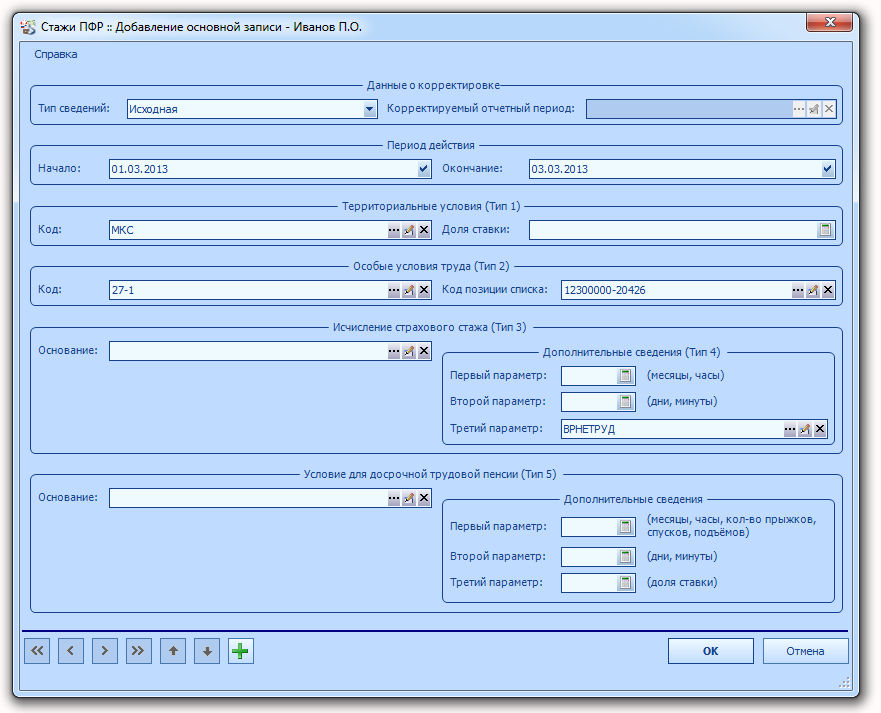Viewport: 881px width, 713px height.
Task: Clear the ВРНЕТРУД field
Action: (x=820, y=429)
